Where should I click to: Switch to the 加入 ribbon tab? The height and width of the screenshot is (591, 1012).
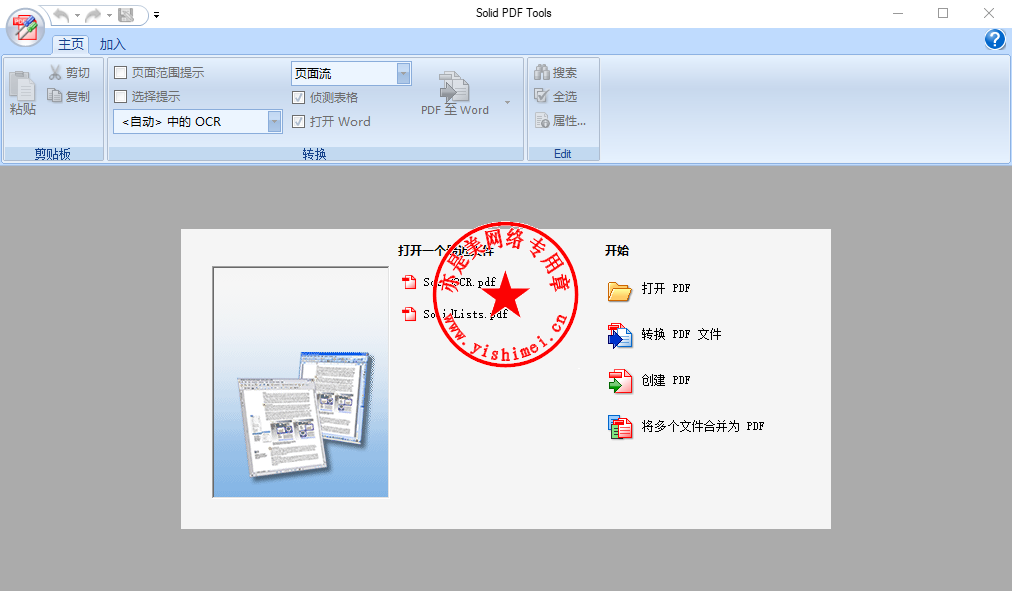click(x=112, y=44)
